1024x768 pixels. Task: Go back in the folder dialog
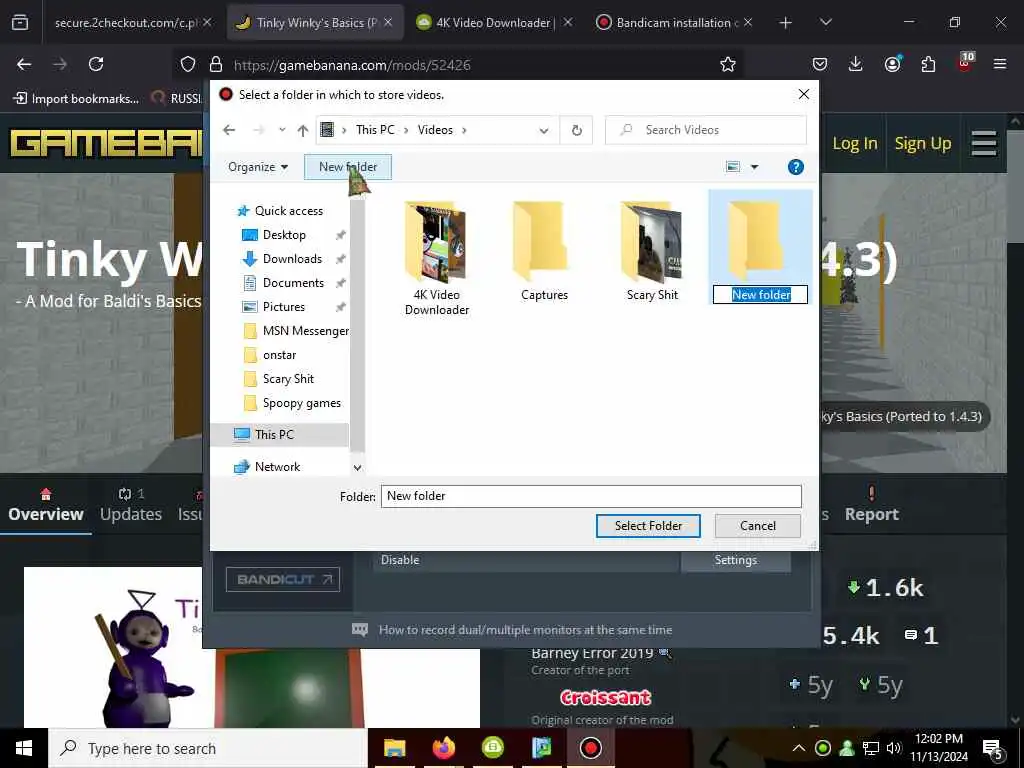229,130
